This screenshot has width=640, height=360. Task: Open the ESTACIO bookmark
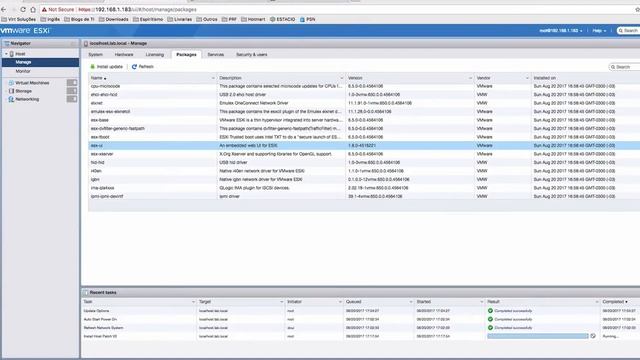tap(282, 19)
